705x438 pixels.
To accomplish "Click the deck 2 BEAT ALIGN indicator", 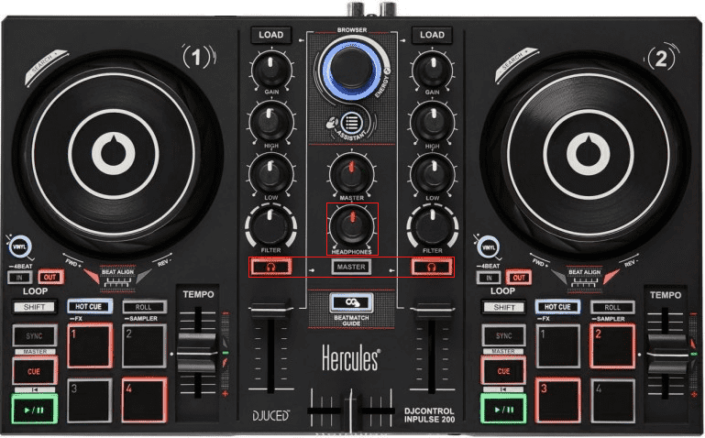I will click(584, 278).
